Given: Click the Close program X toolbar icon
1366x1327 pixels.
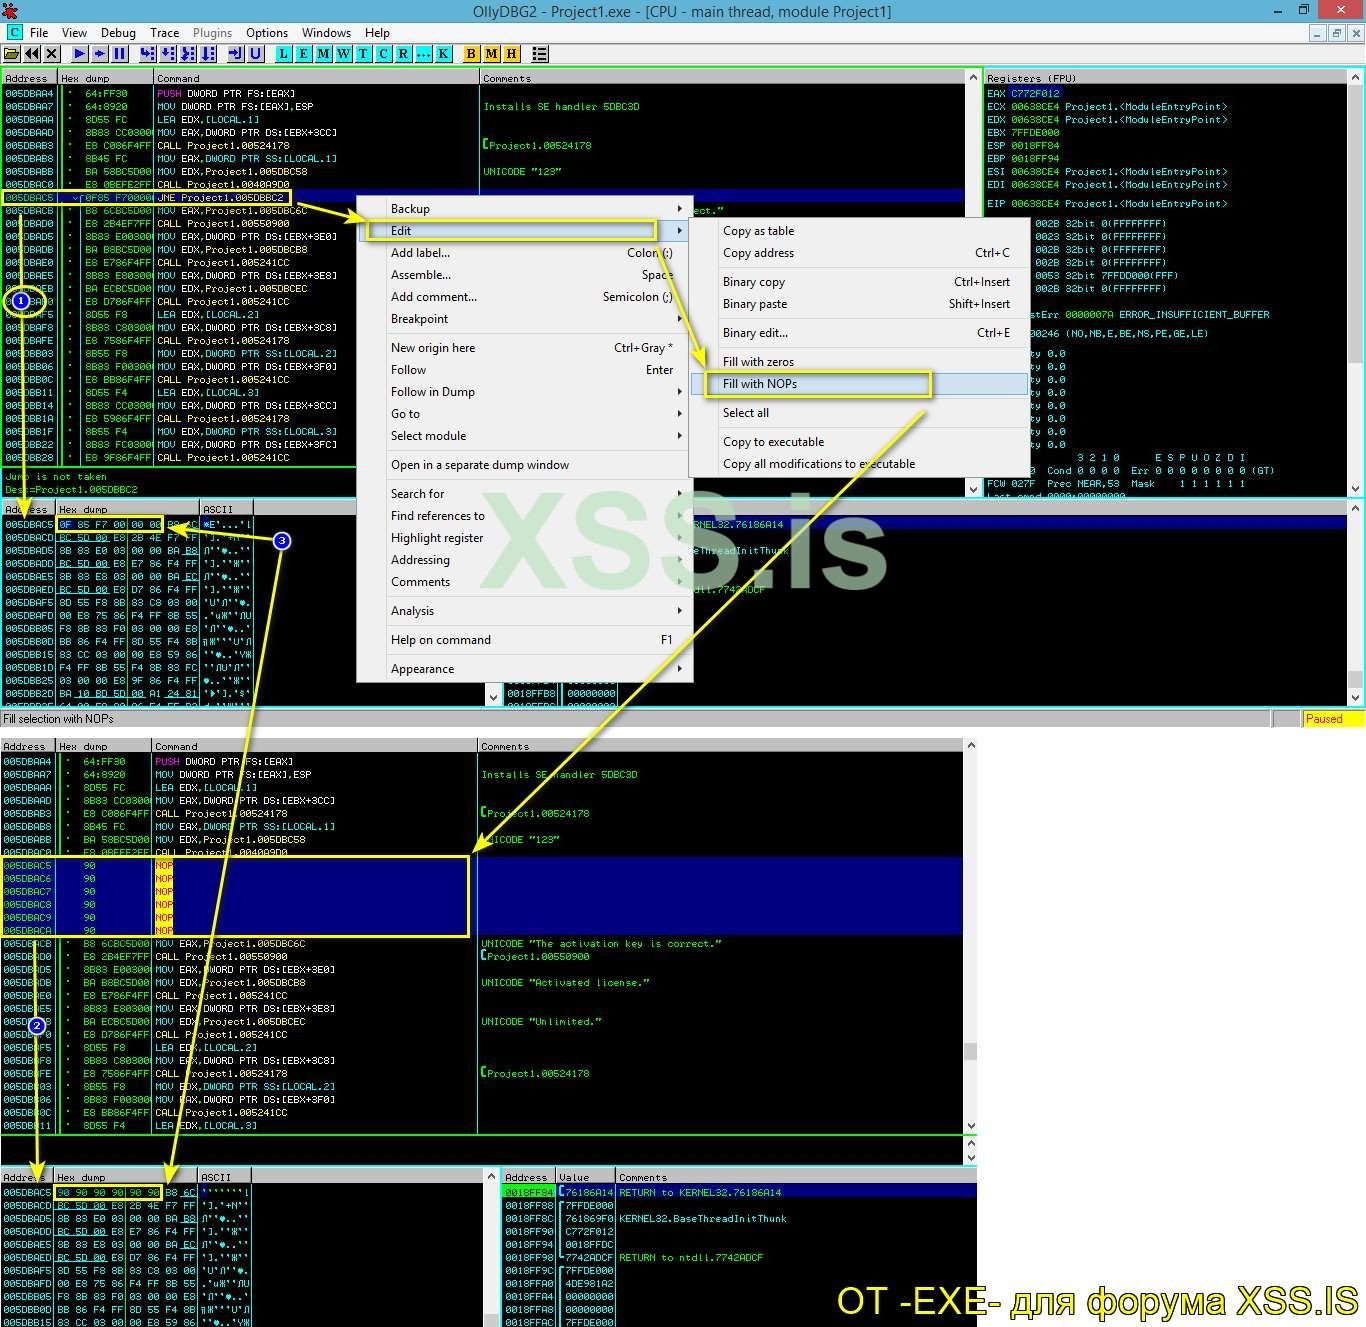Looking at the screenshot, I should pyautogui.click(x=52, y=54).
